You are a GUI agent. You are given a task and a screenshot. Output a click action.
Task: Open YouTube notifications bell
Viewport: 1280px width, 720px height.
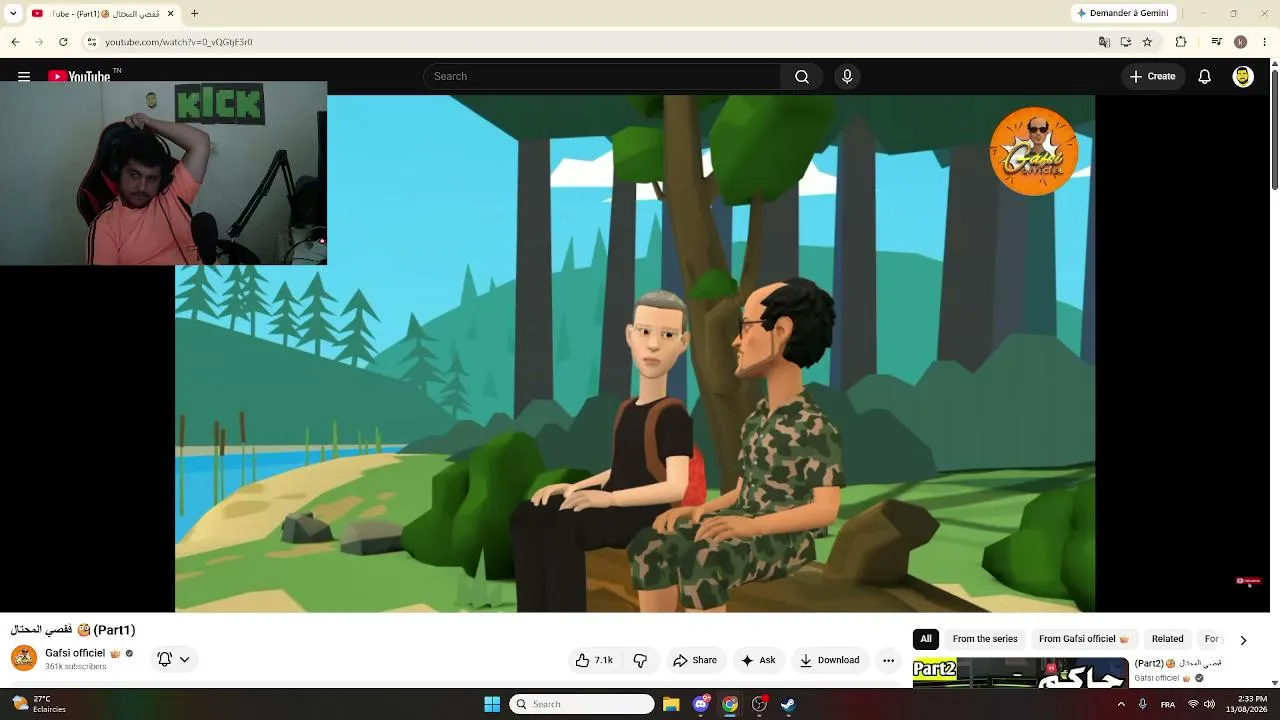coord(1205,76)
